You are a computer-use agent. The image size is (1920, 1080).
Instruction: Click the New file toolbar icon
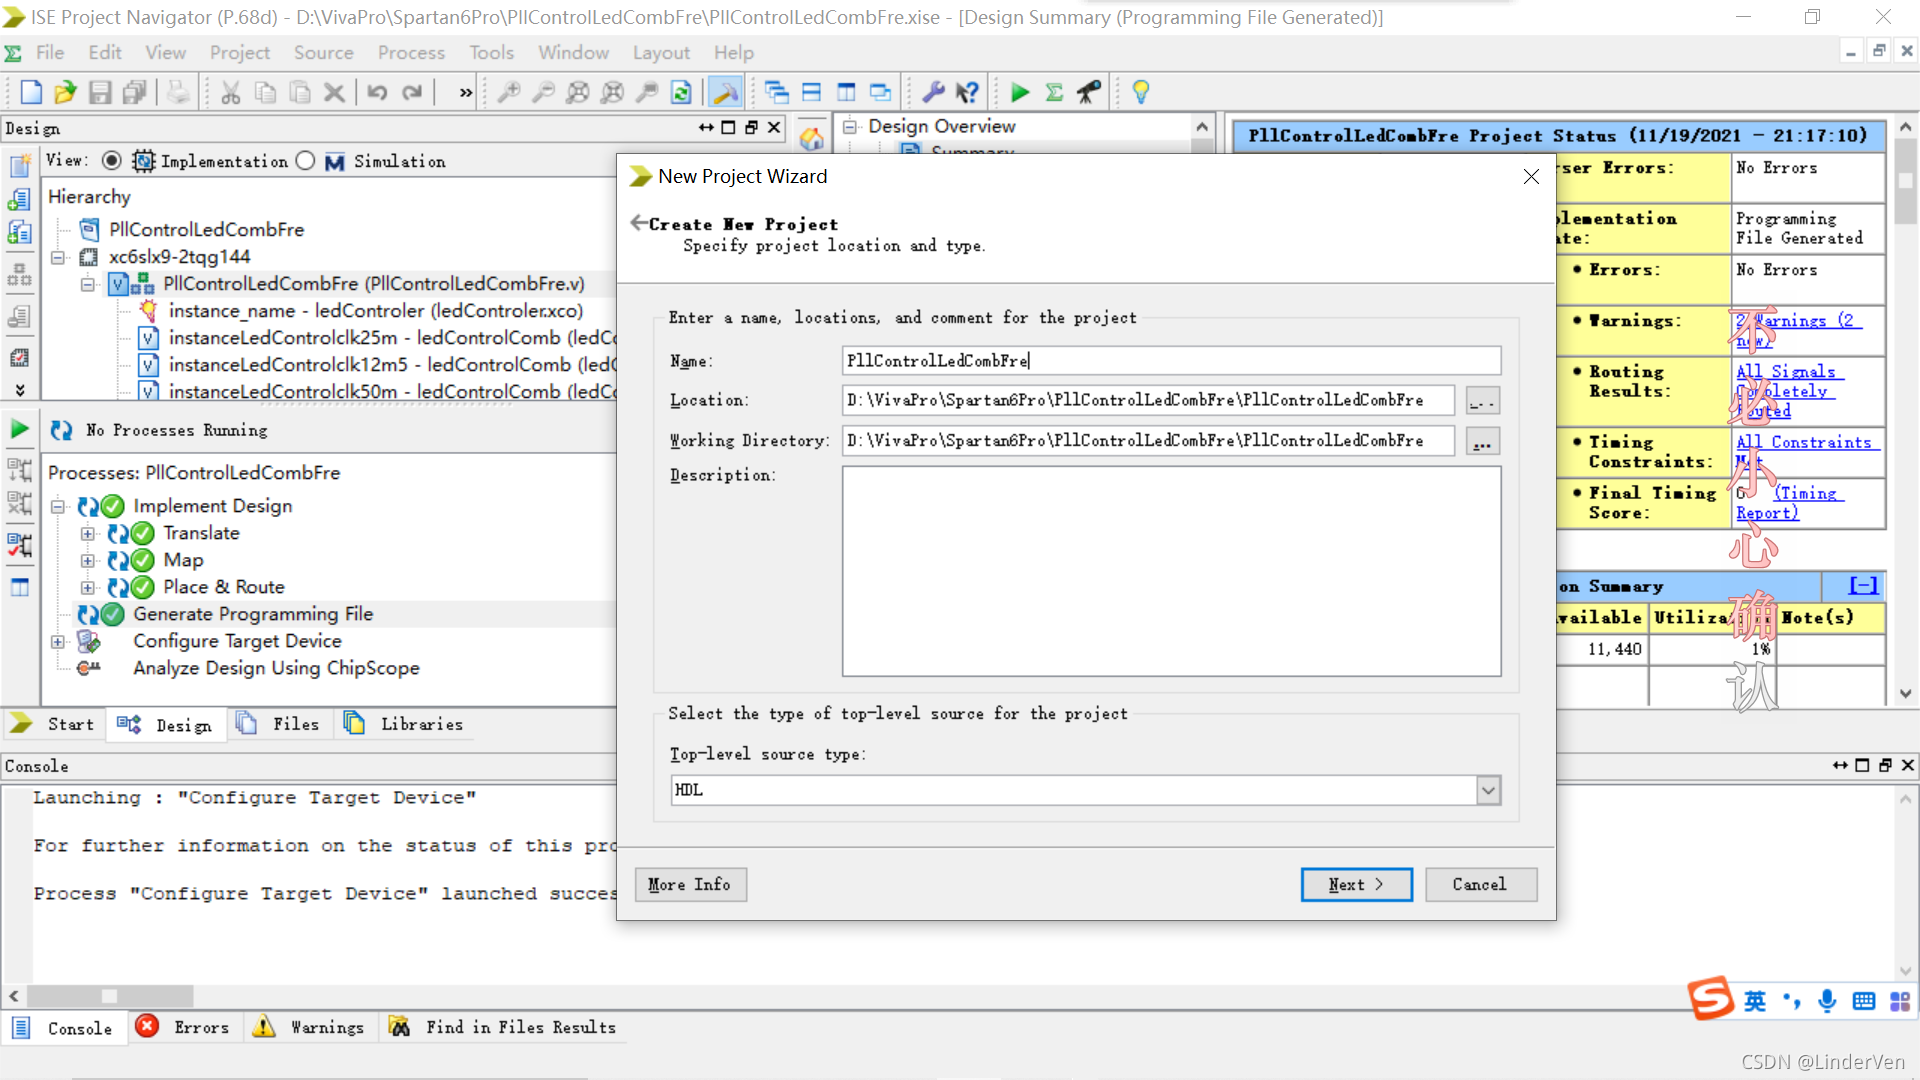pyautogui.click(x=31, y=93)
